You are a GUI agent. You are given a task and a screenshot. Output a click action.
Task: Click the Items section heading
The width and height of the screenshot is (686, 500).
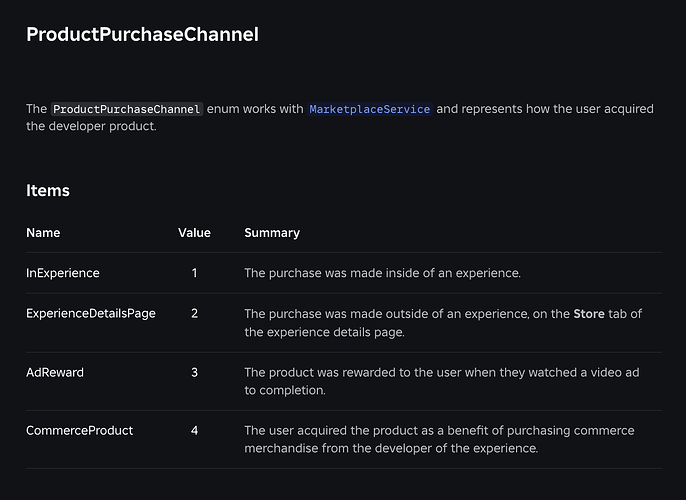coord(48,191)
